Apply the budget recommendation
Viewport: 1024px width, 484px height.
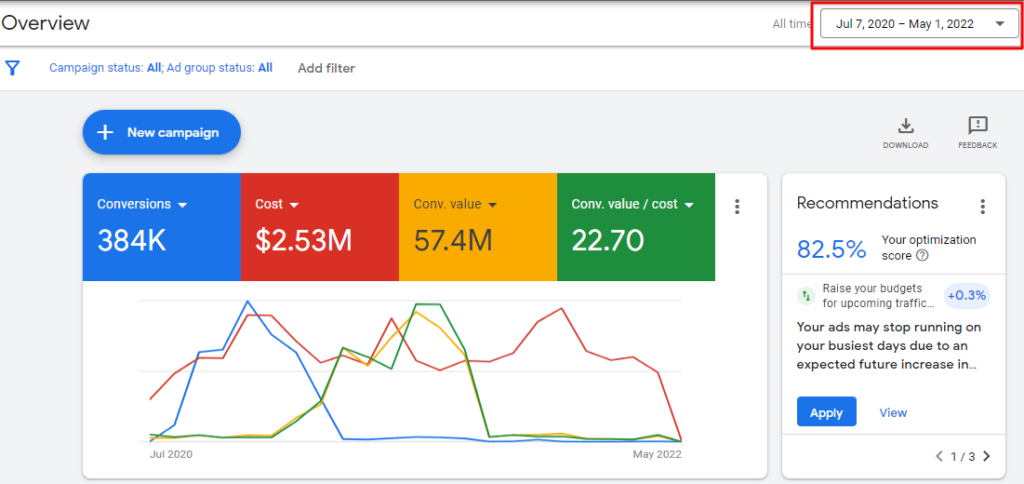click(x=826, y=411)
